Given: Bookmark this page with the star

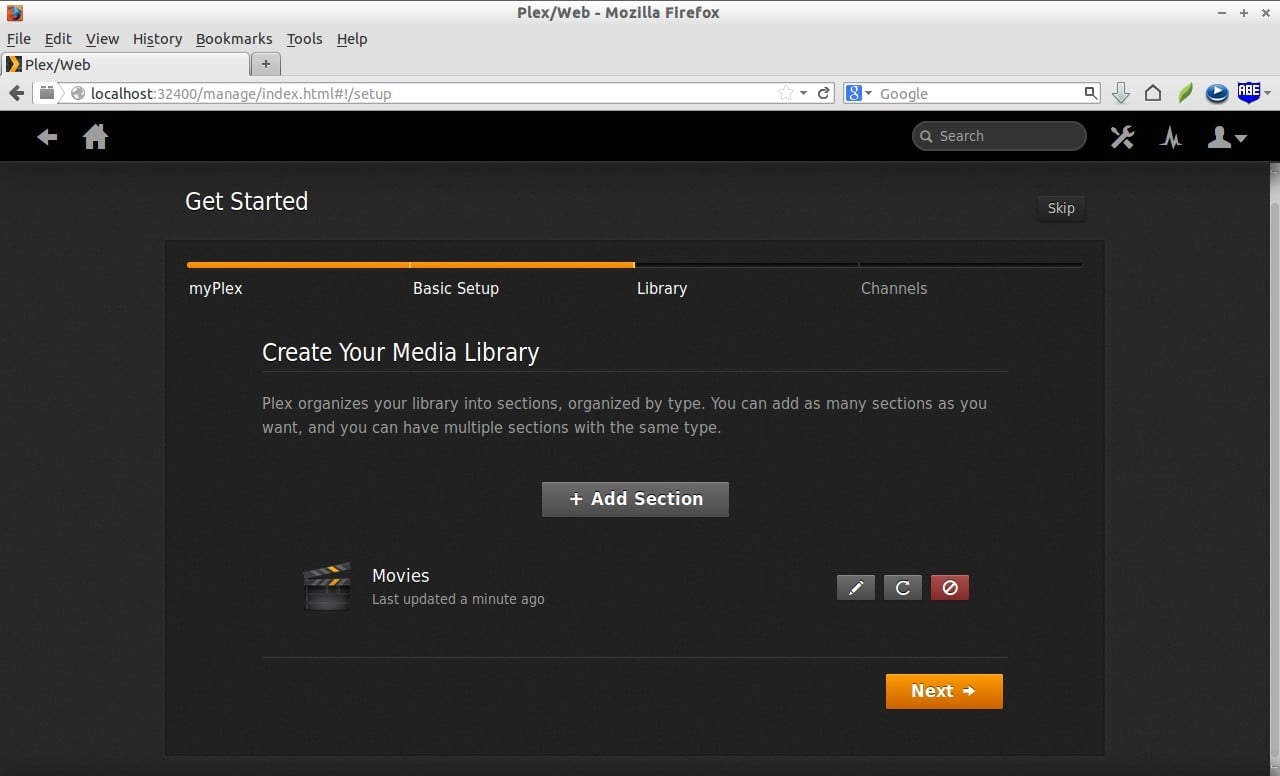Looking at the screenshot, I should (x=785, y=93).
